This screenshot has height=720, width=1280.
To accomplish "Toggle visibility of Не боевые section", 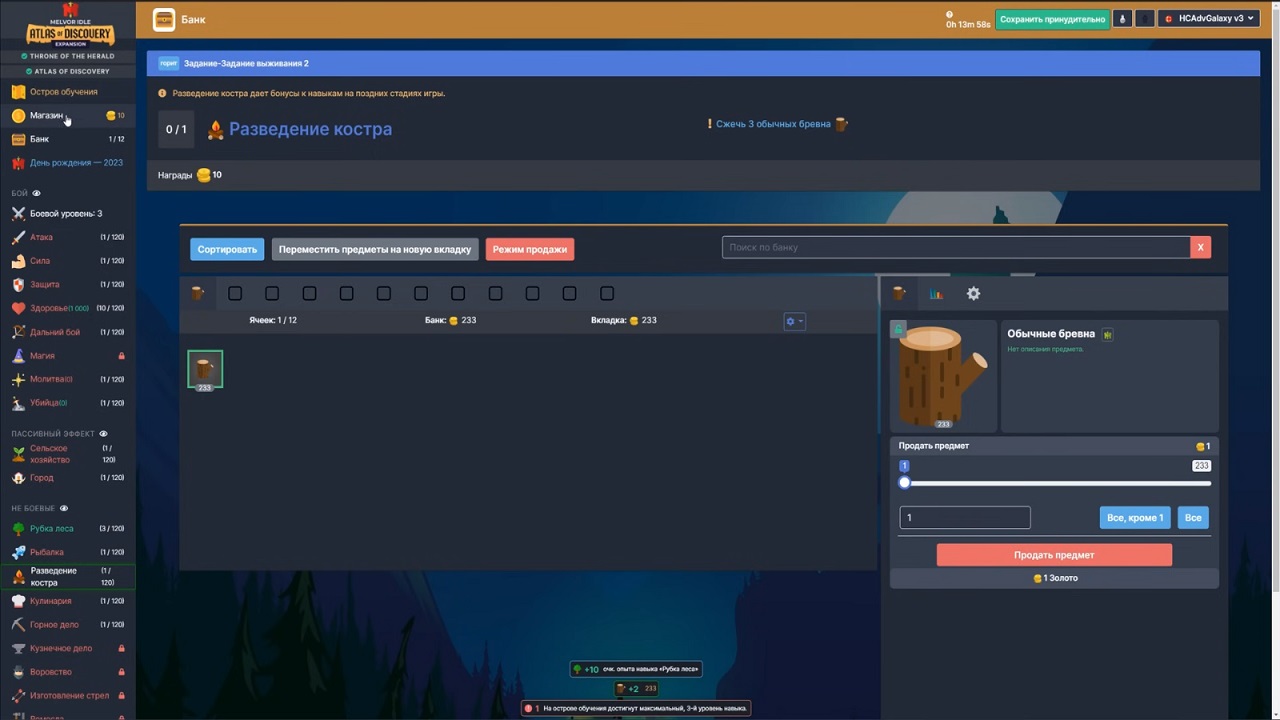I will (x=63, y=508).
